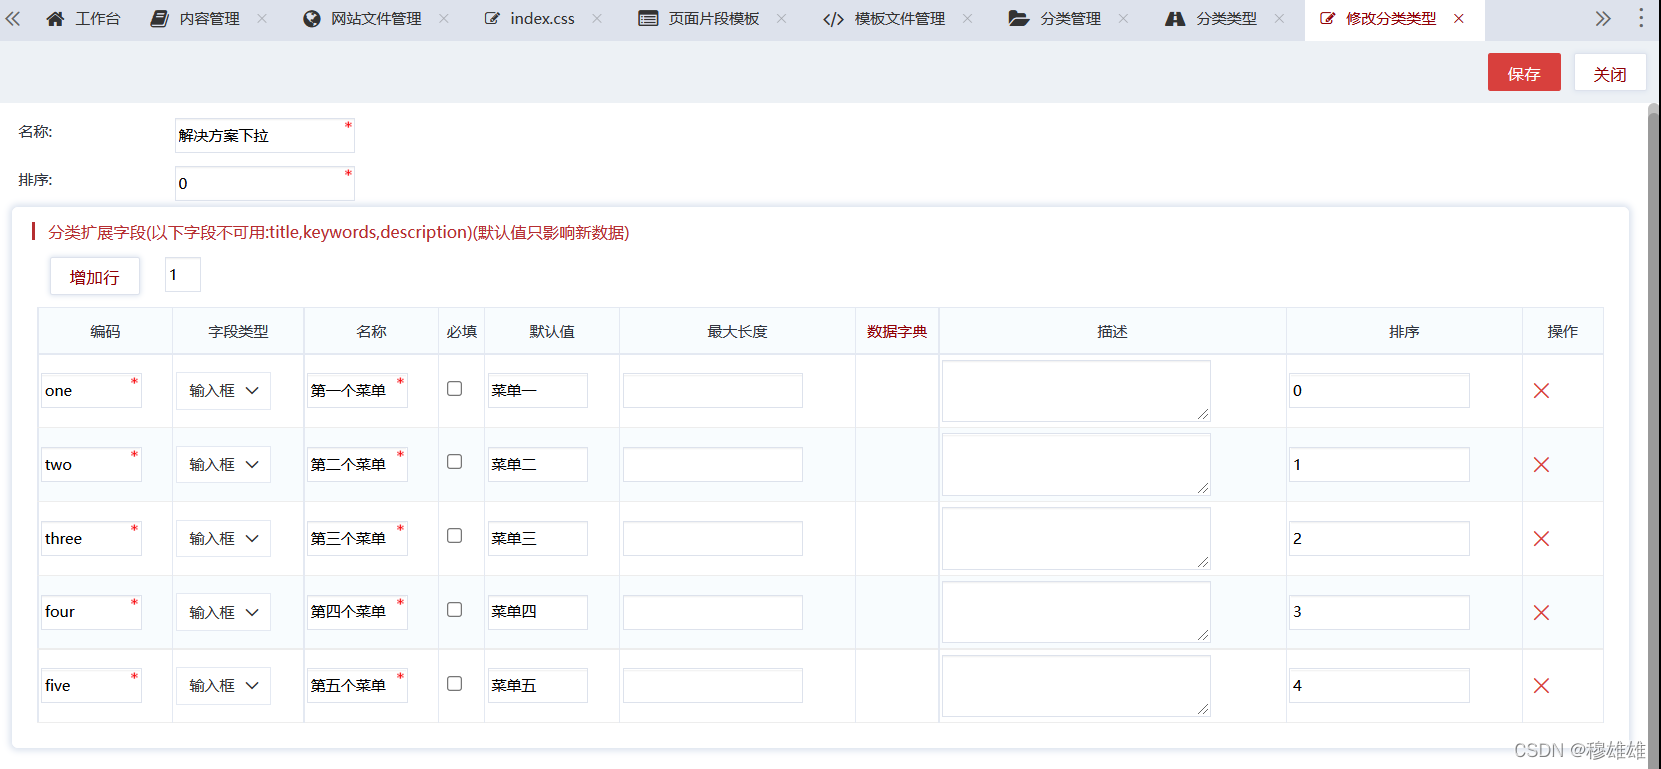Click the 排序 input field at top
The height and width of the screenshot is (769, 1661).
pyautogui.click(x=265, y=183)
